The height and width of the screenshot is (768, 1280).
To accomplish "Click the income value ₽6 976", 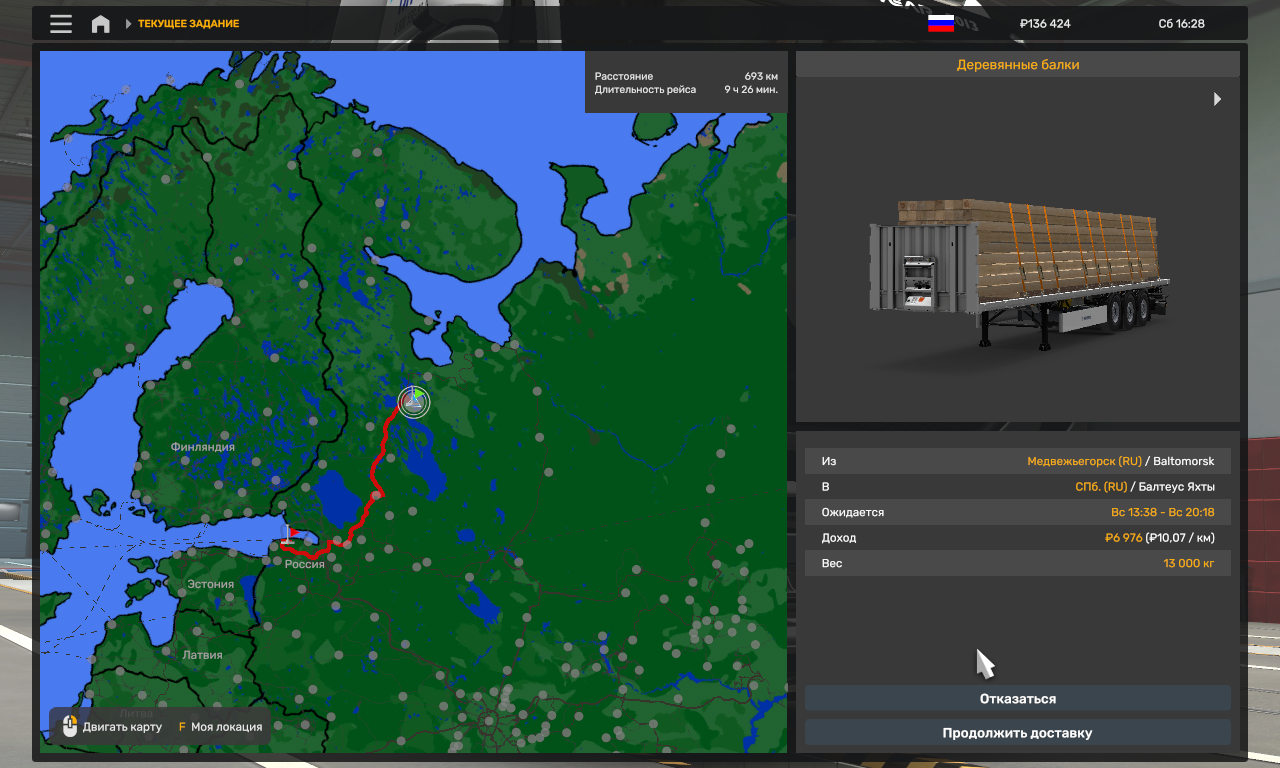I will tap(1123, 538).
